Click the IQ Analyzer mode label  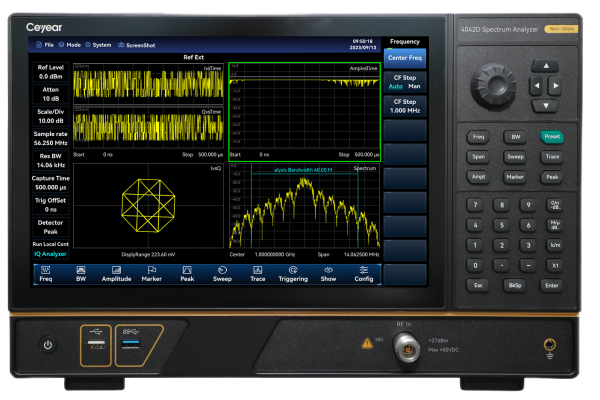tap(51, 254)
